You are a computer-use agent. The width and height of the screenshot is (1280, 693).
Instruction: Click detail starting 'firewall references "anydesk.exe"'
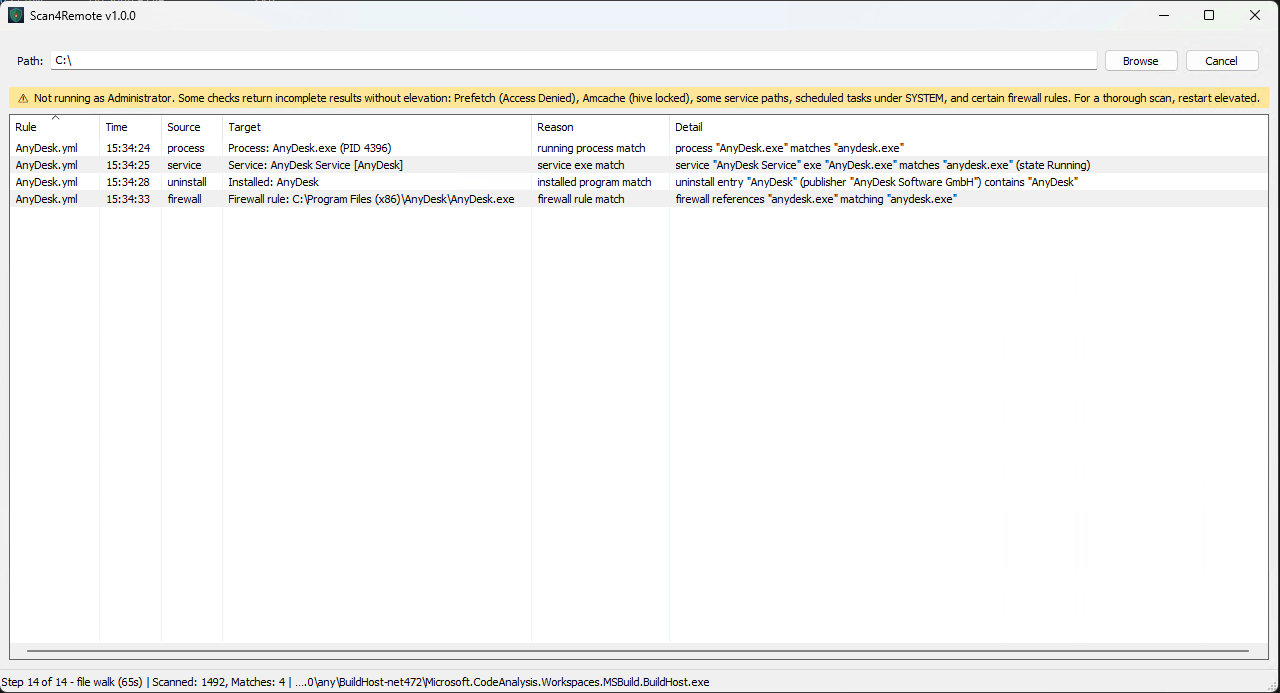point(816,199)
